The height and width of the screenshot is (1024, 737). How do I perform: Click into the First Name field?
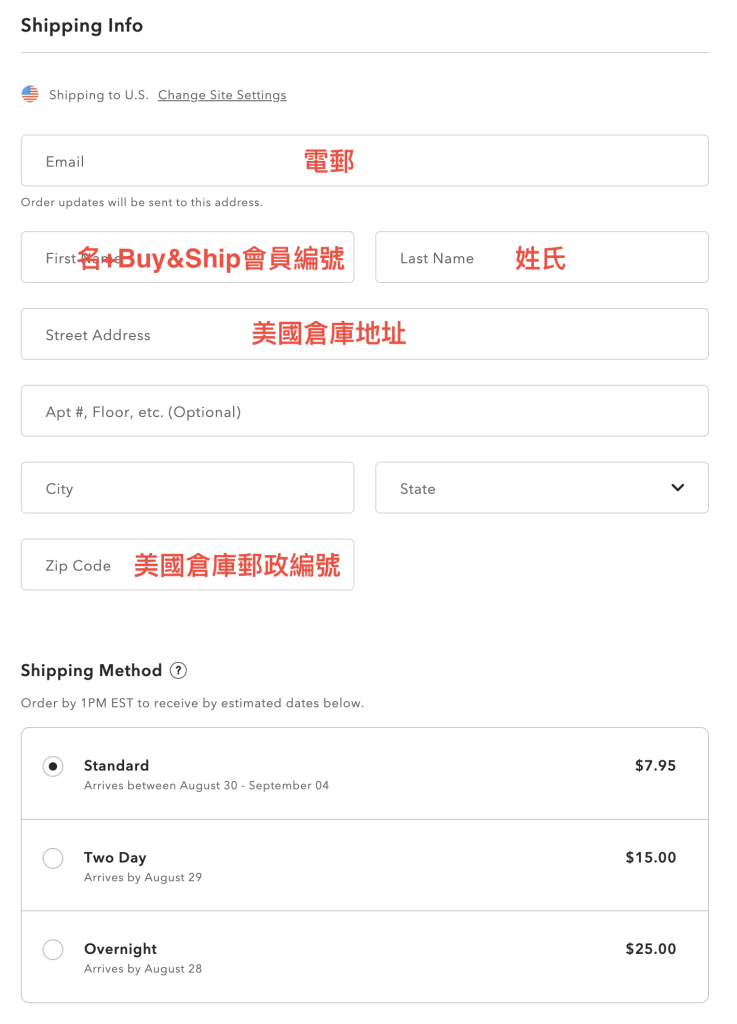(x=187, y=258)
